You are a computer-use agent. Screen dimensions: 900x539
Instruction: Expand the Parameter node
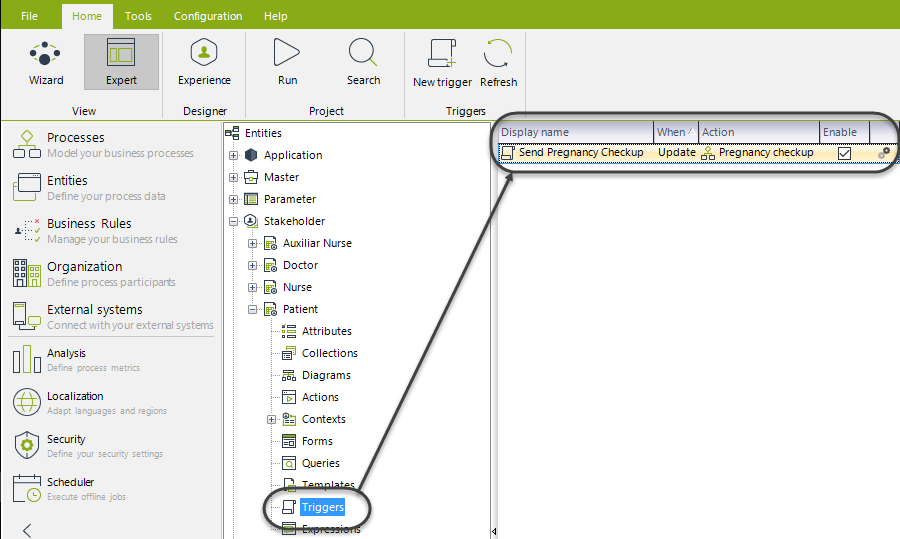tap(233, 200)
